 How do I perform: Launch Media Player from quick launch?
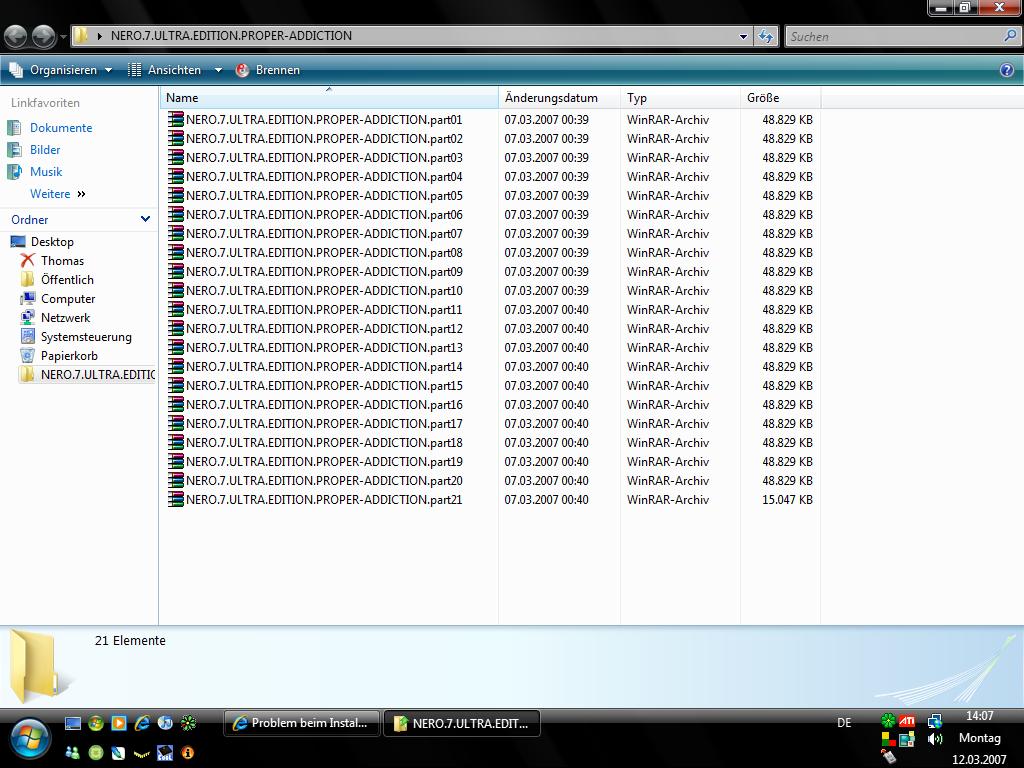coord(119,723)
